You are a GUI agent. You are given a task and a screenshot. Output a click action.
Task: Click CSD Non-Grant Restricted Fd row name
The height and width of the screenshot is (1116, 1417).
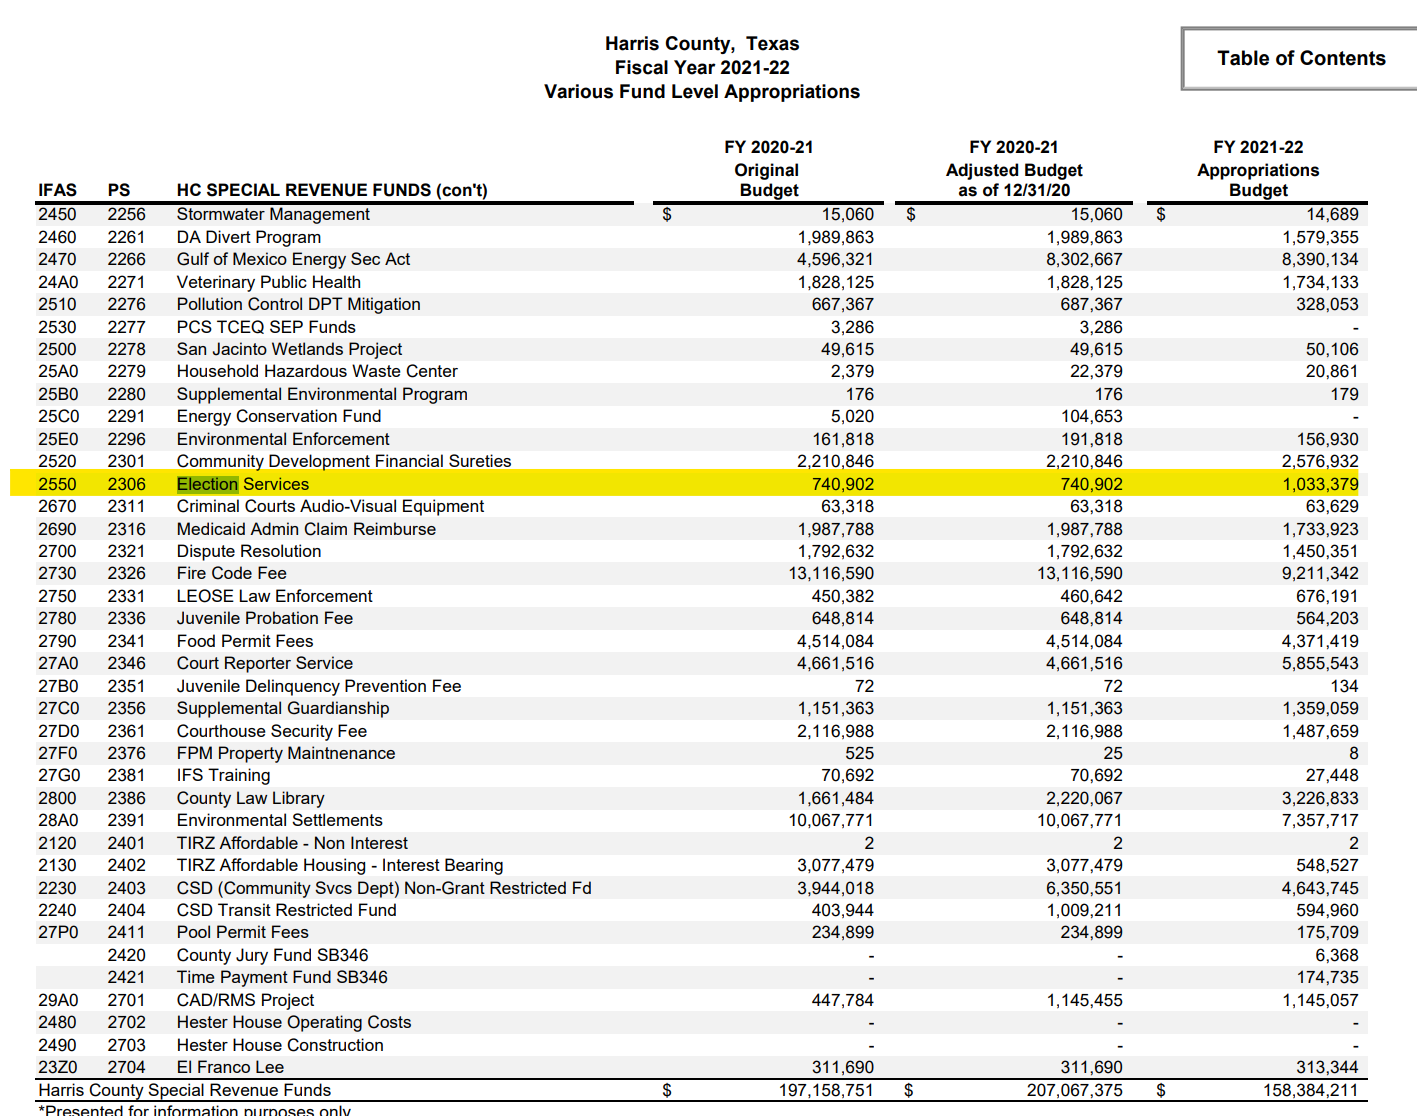(x=384, y=888)
